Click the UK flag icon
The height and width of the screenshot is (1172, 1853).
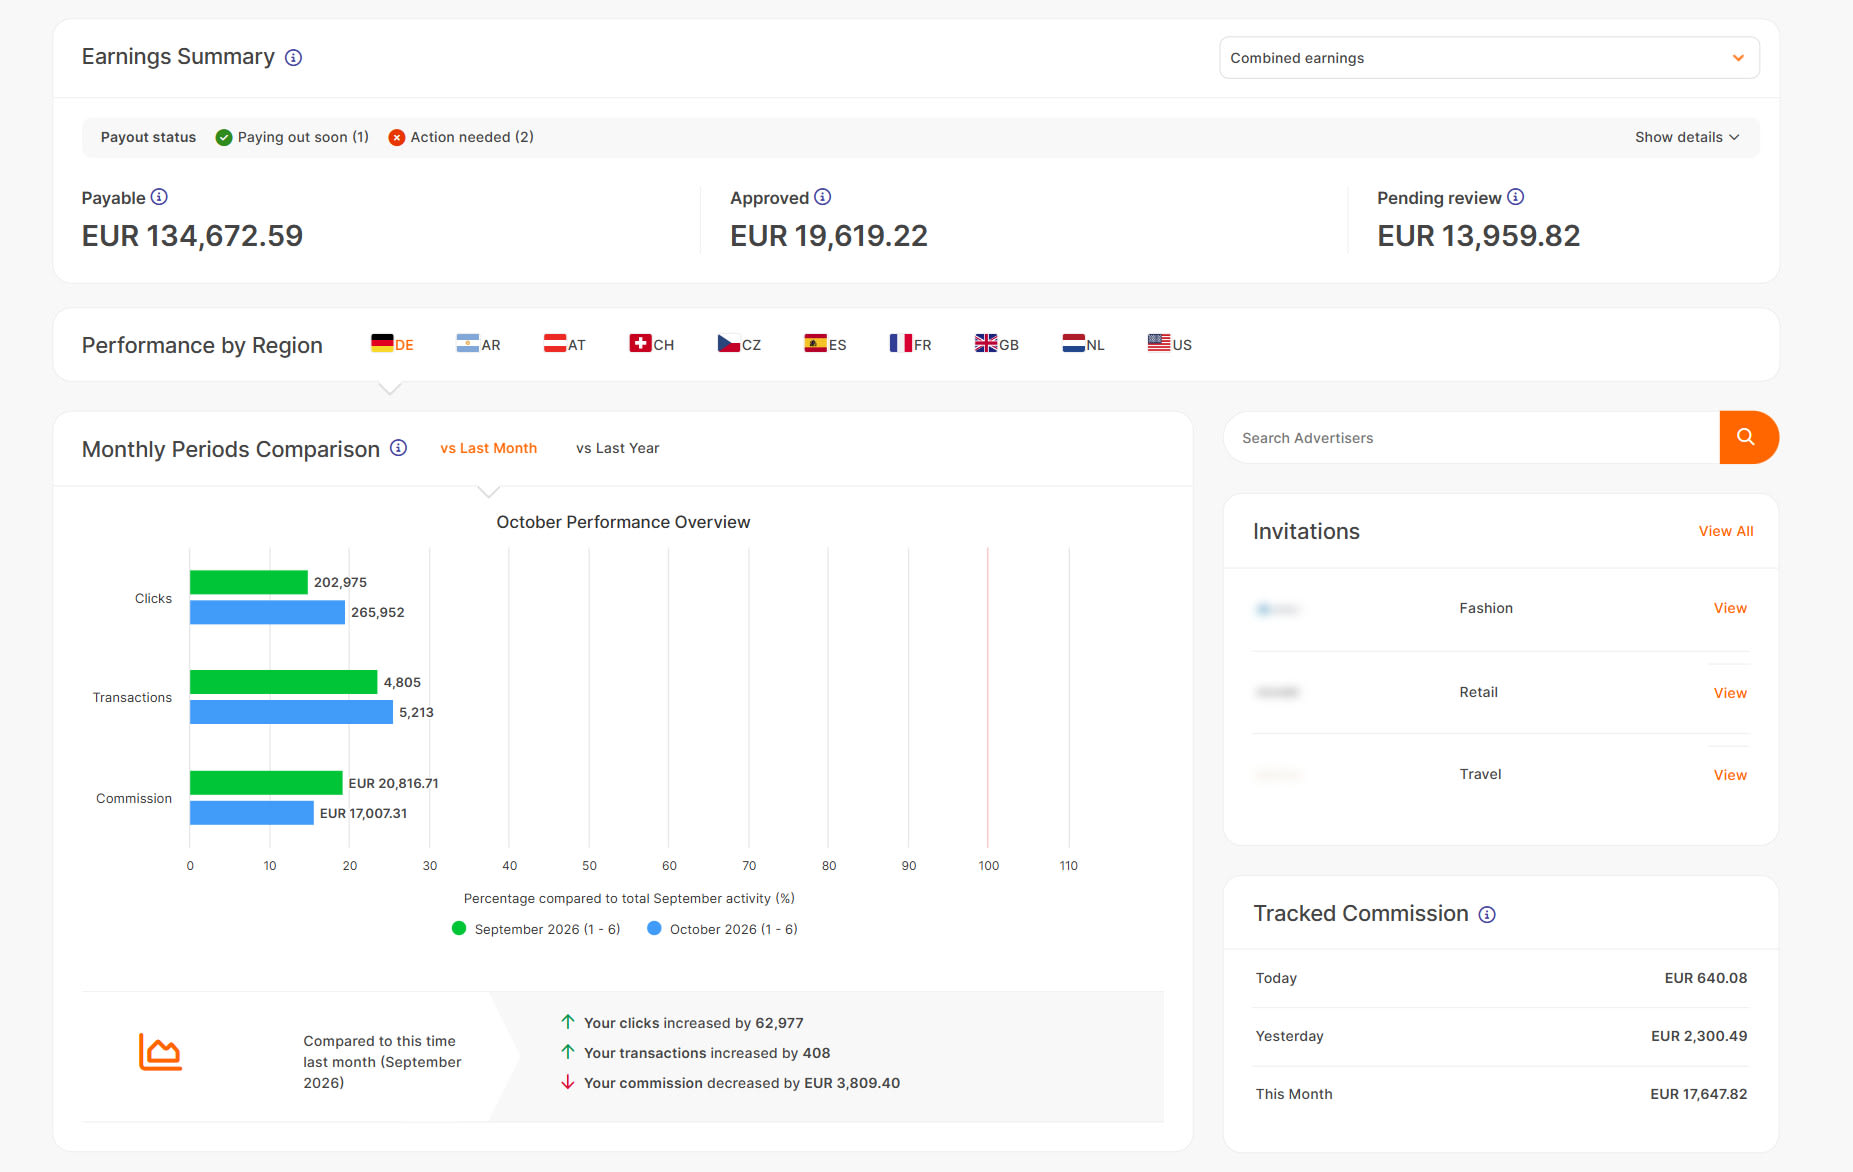coord(986,343)
